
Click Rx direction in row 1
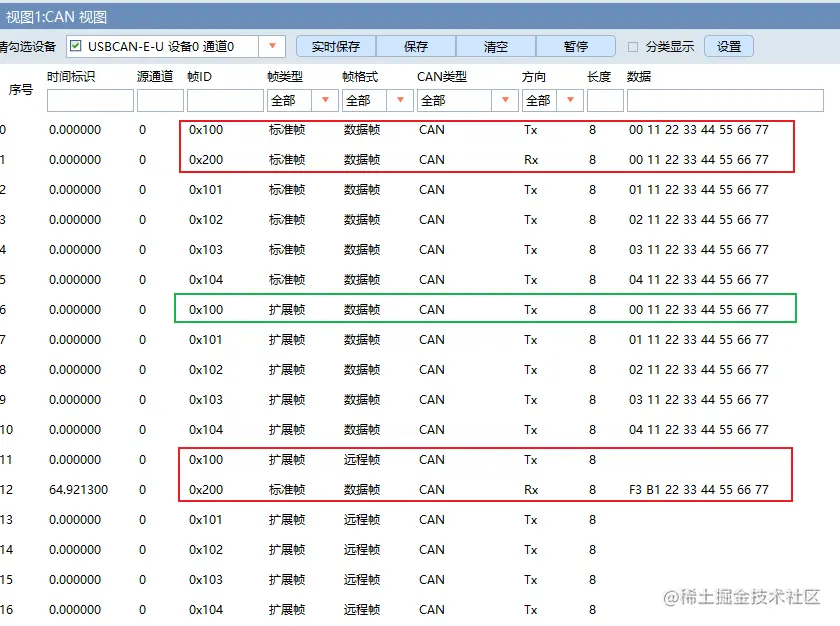tap(531, 160)
